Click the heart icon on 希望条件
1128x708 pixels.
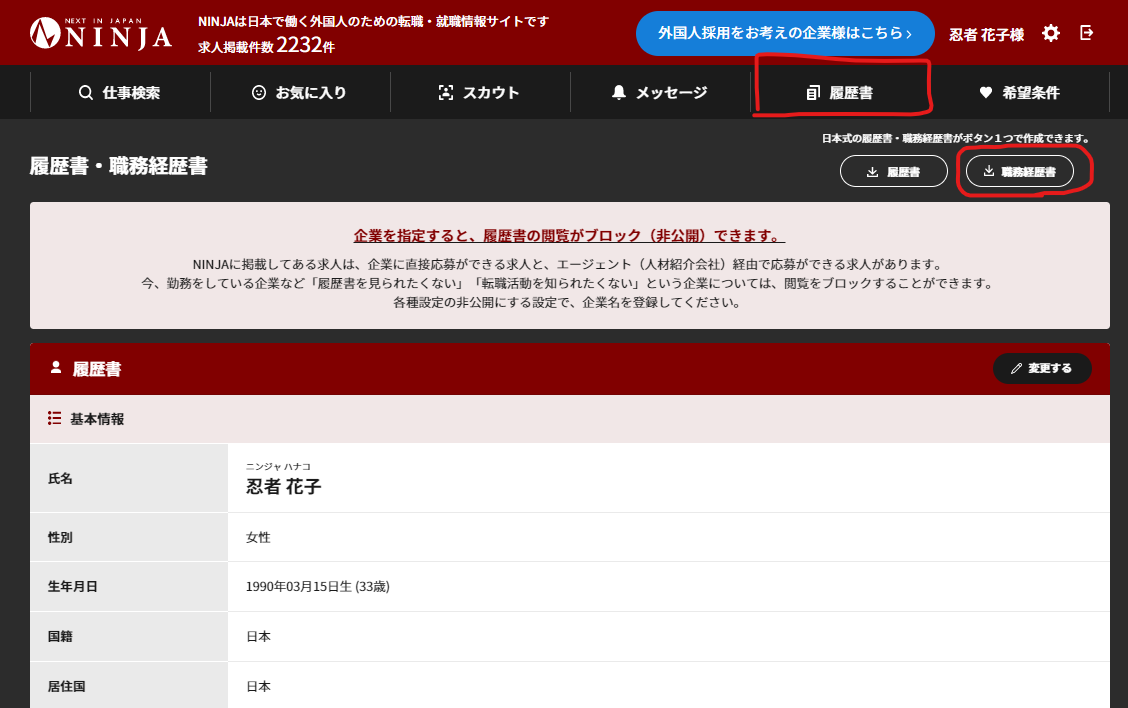(985, 91)
